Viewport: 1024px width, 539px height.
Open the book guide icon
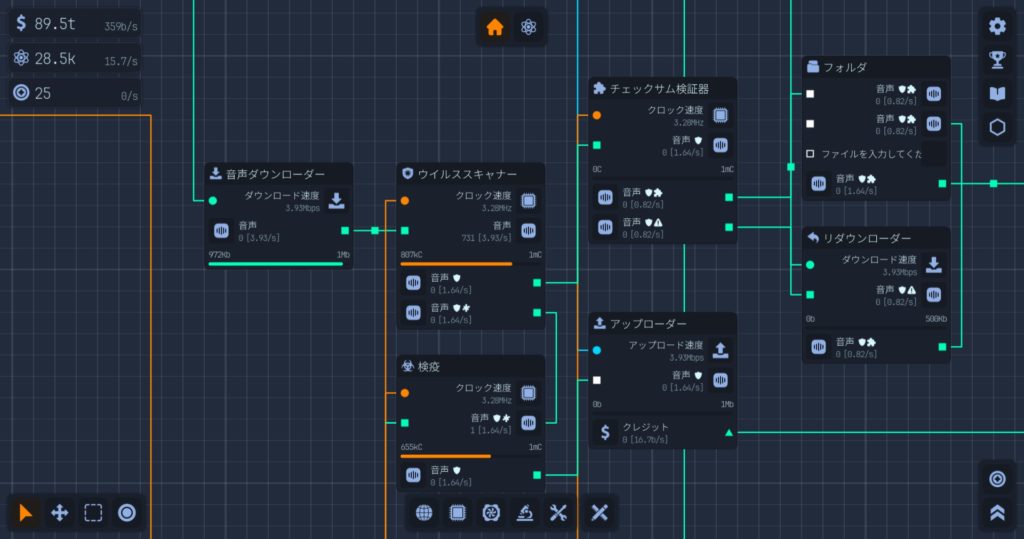coord(996,94)
